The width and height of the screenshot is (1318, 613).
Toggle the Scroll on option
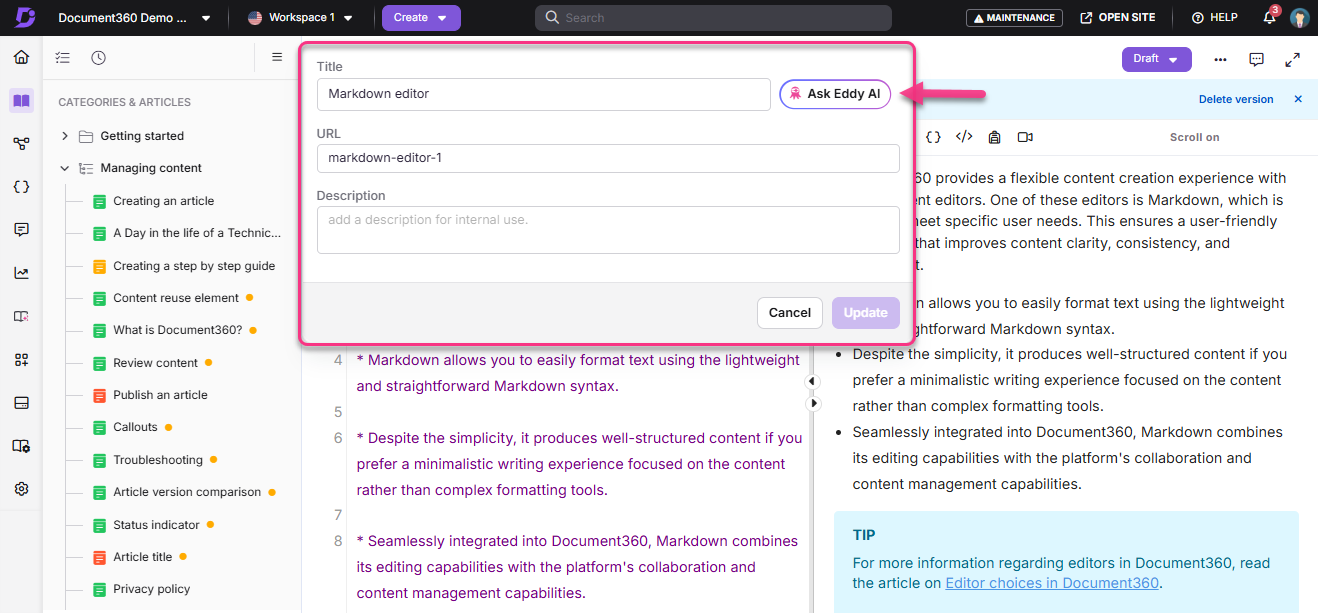(1194, 137)
